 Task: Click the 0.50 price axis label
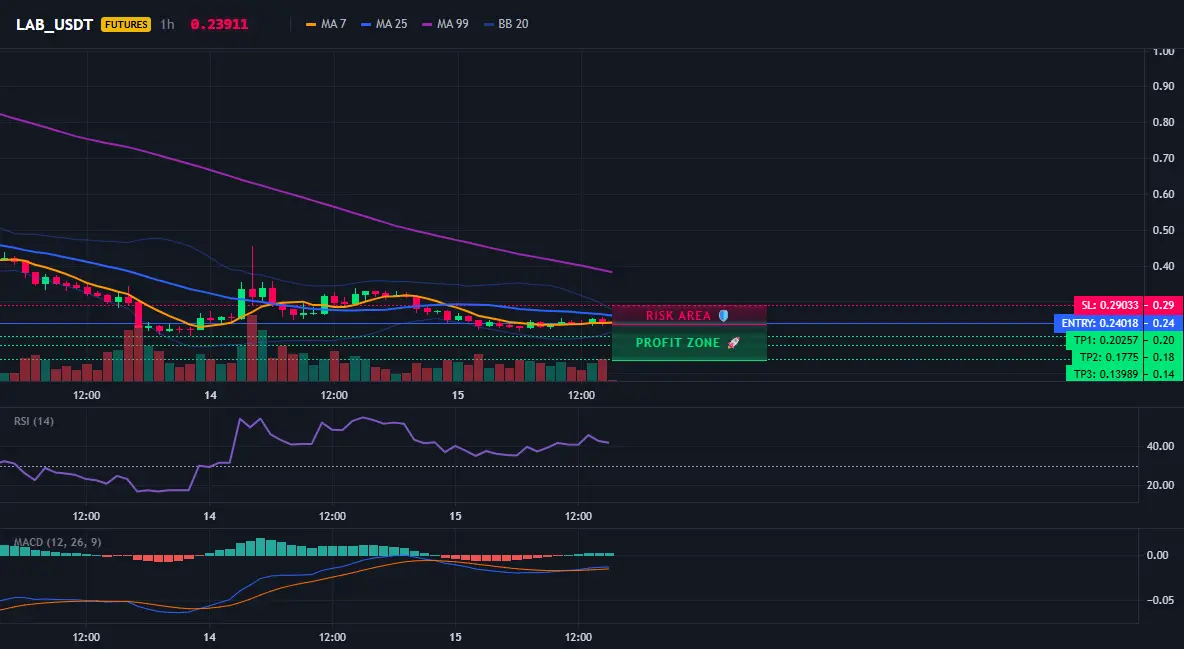(1164, 230)
